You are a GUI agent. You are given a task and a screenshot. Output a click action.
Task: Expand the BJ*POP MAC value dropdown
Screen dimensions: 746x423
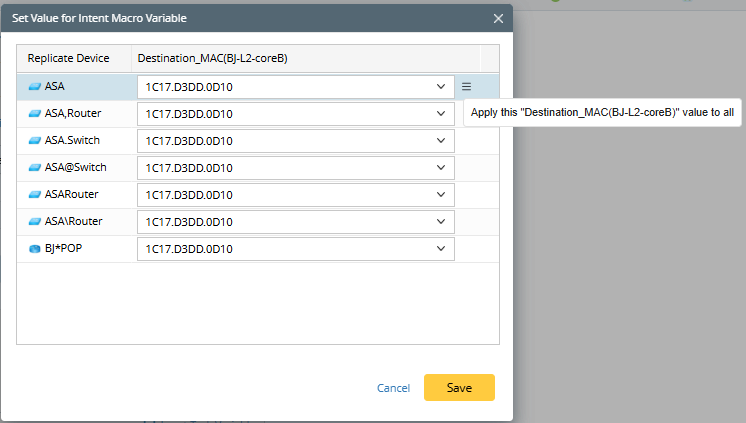coord(442,249)
